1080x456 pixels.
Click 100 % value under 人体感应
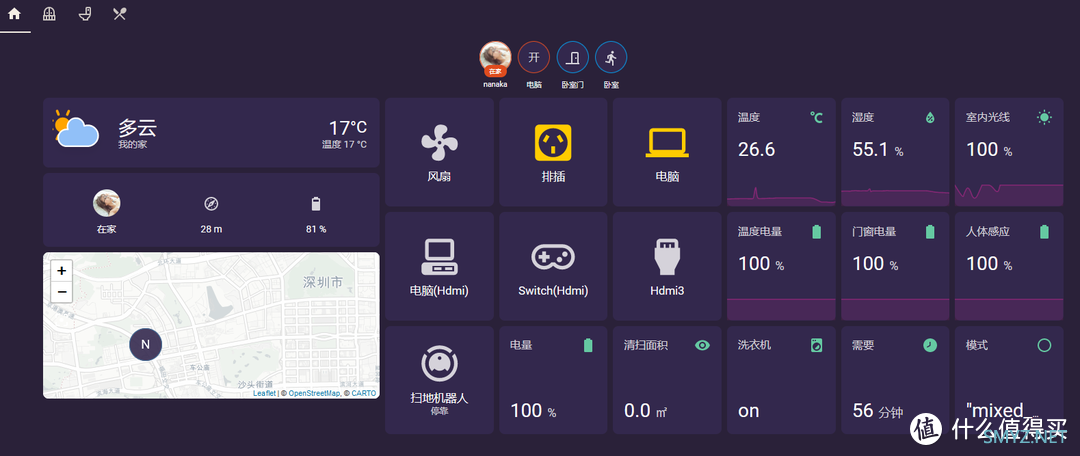click(x=989, y=264)
